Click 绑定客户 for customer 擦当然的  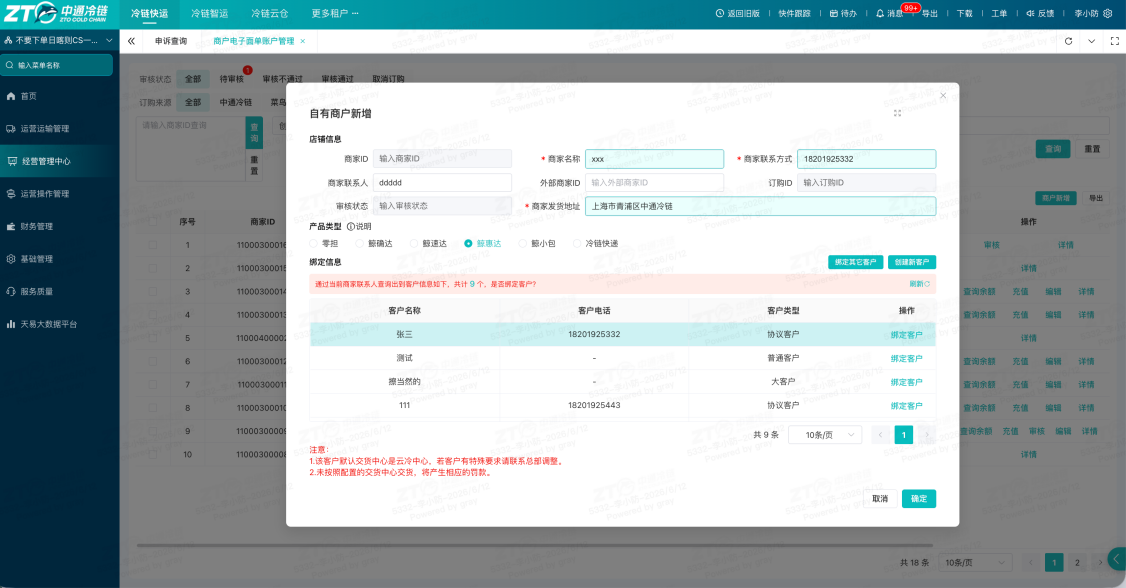906,382
